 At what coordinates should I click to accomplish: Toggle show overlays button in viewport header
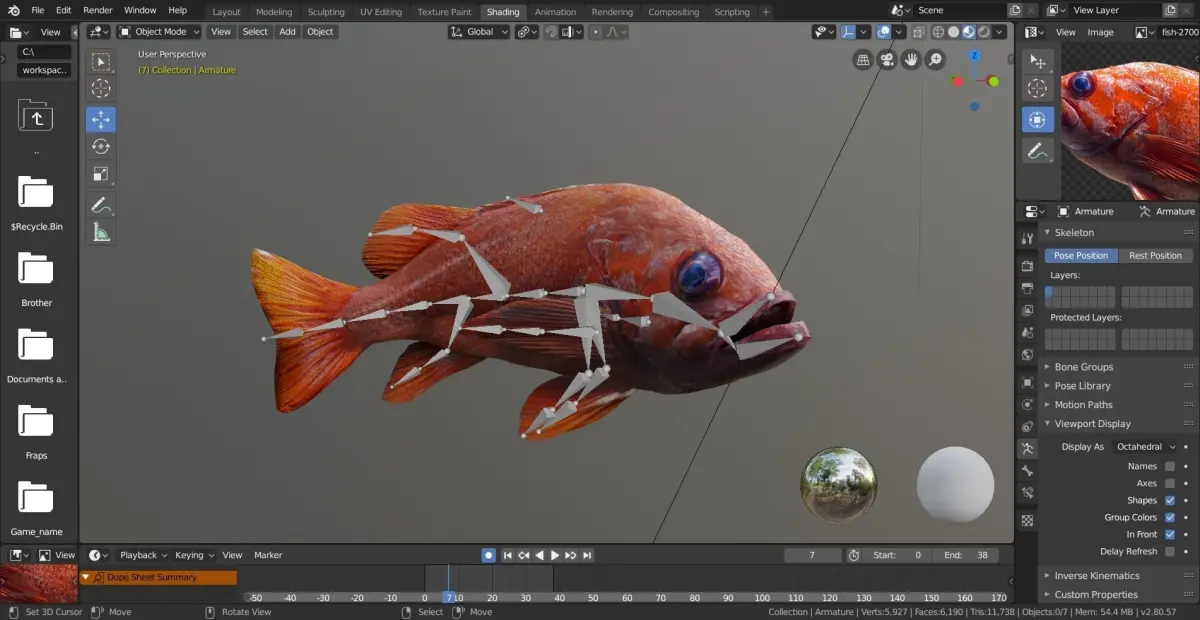[884, 32]
